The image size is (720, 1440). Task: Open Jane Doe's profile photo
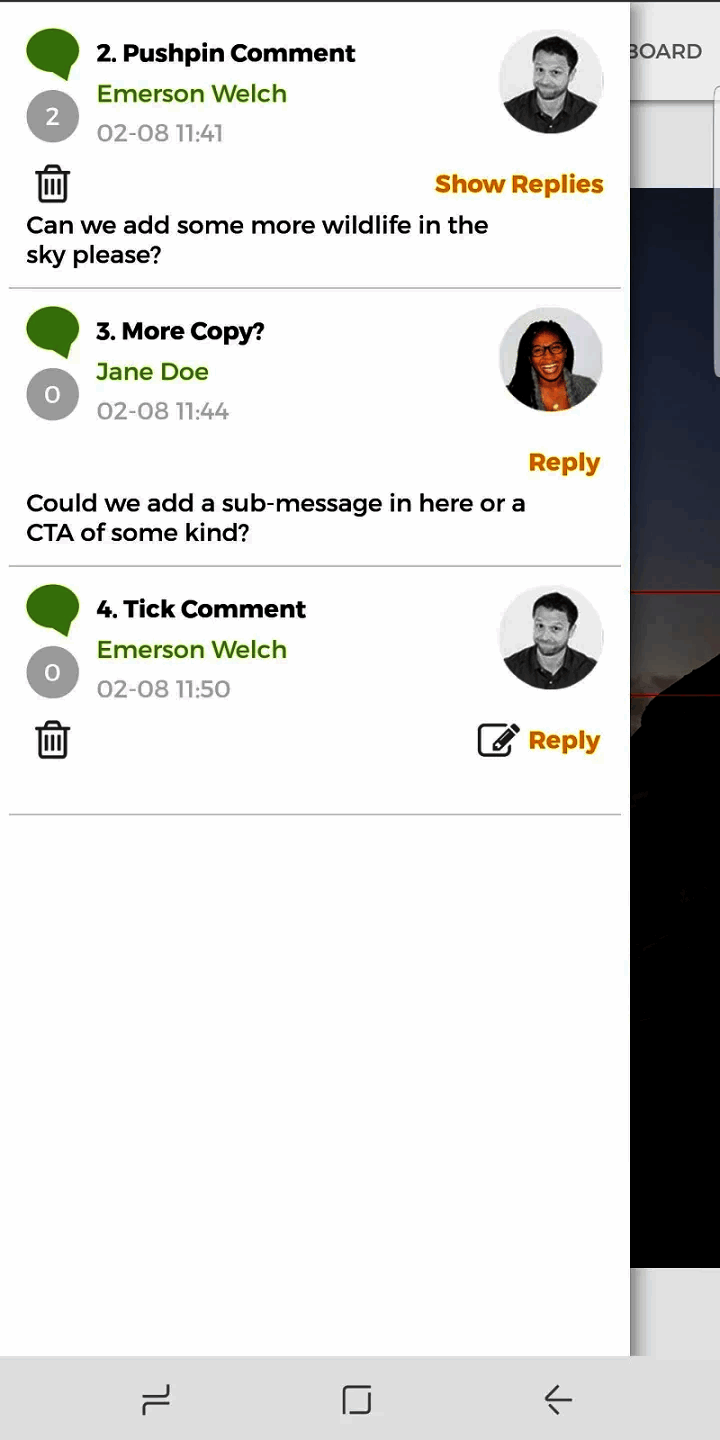tap(551, 359)
